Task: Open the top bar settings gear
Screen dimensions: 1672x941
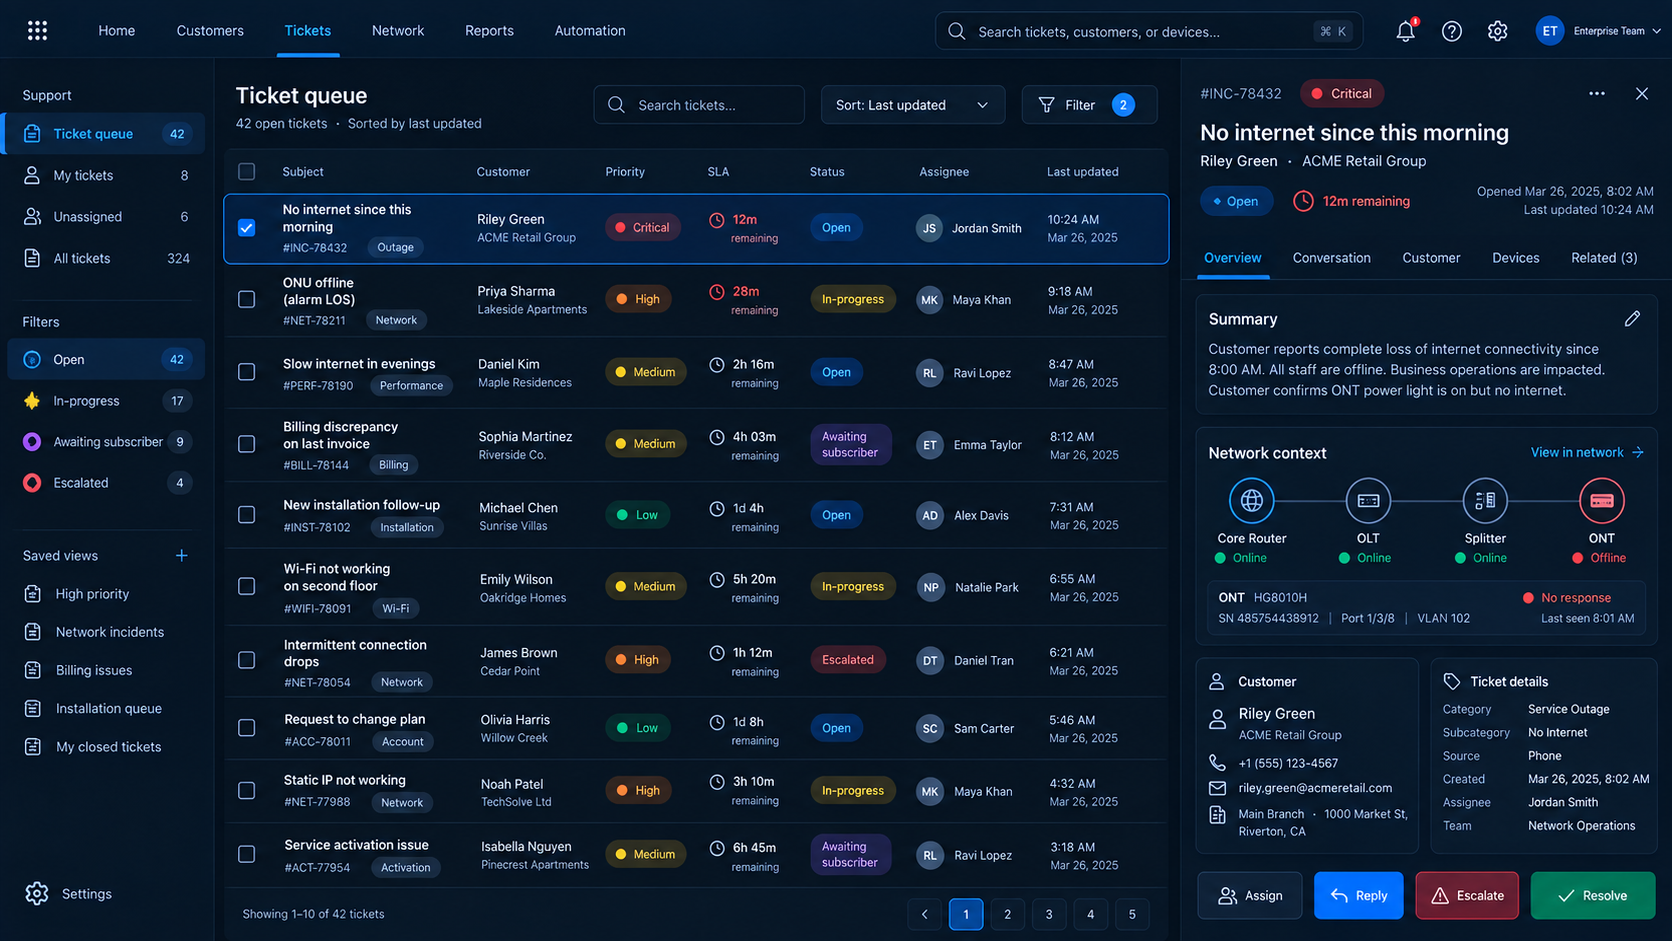Action: click(x=1497, y=31)
